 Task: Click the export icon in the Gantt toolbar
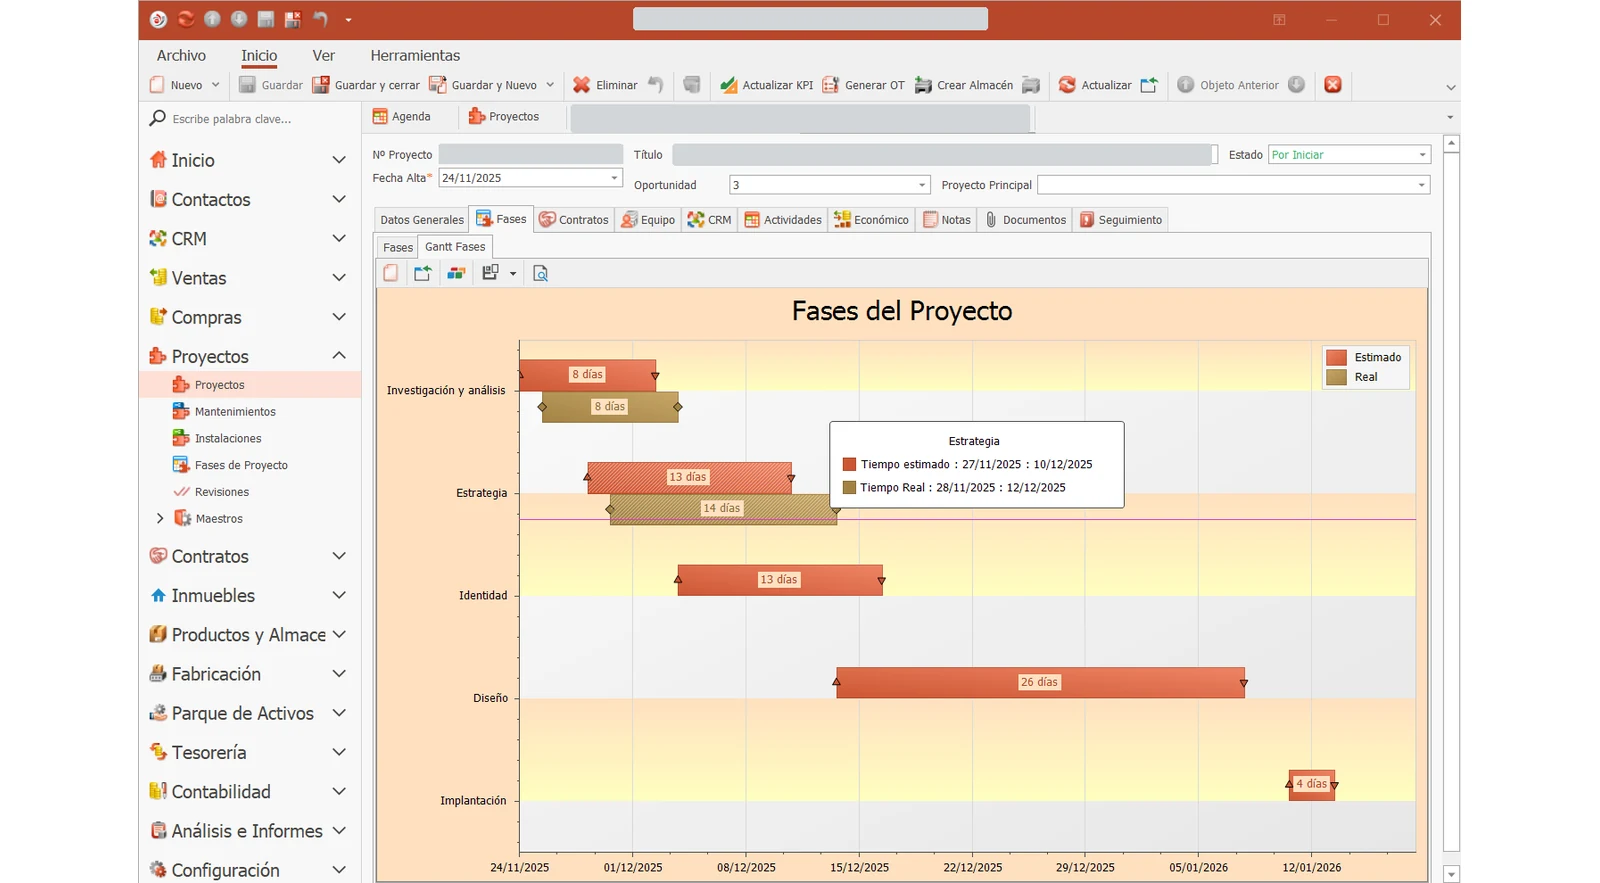point(423,273)
